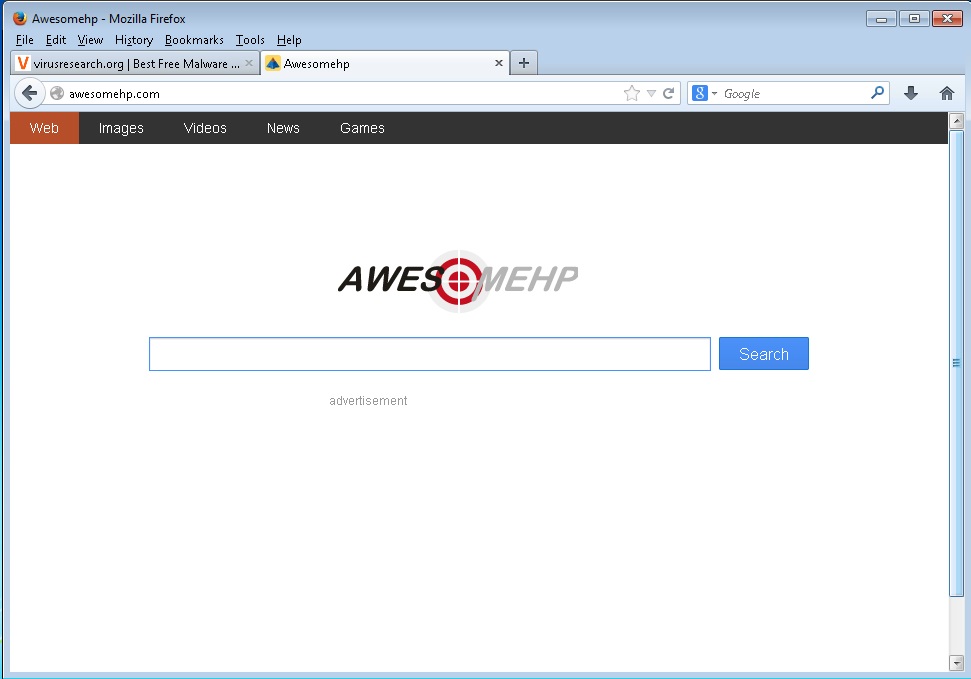971x679 pixels.
Task: Close the Awesomehp tab
Action: coord(499,63)
